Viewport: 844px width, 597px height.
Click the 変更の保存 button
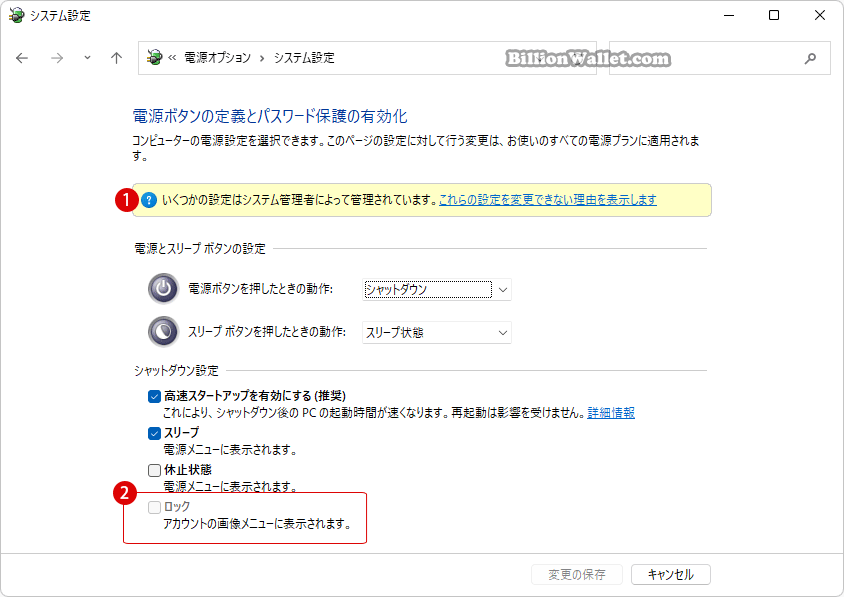click(x=576, y=574)
